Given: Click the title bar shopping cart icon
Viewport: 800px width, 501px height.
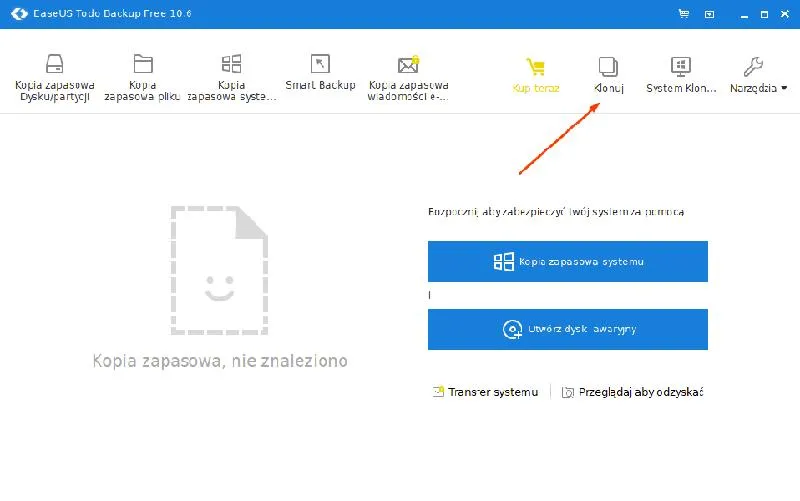Looking at the screenshot, I should coord(684,14).
